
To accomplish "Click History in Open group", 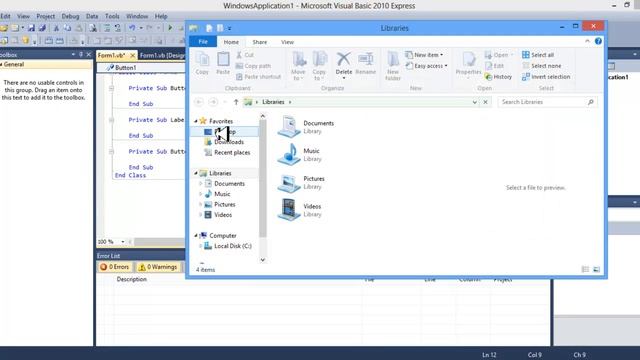I will coord(498,77).
